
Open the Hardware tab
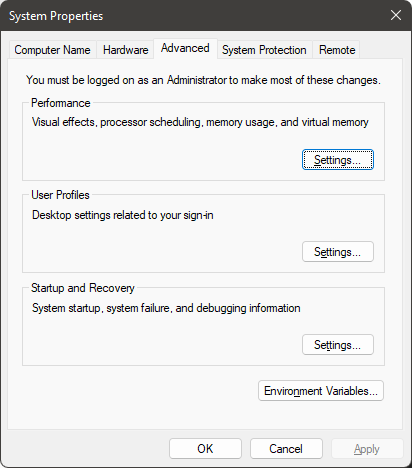(125, 50)
